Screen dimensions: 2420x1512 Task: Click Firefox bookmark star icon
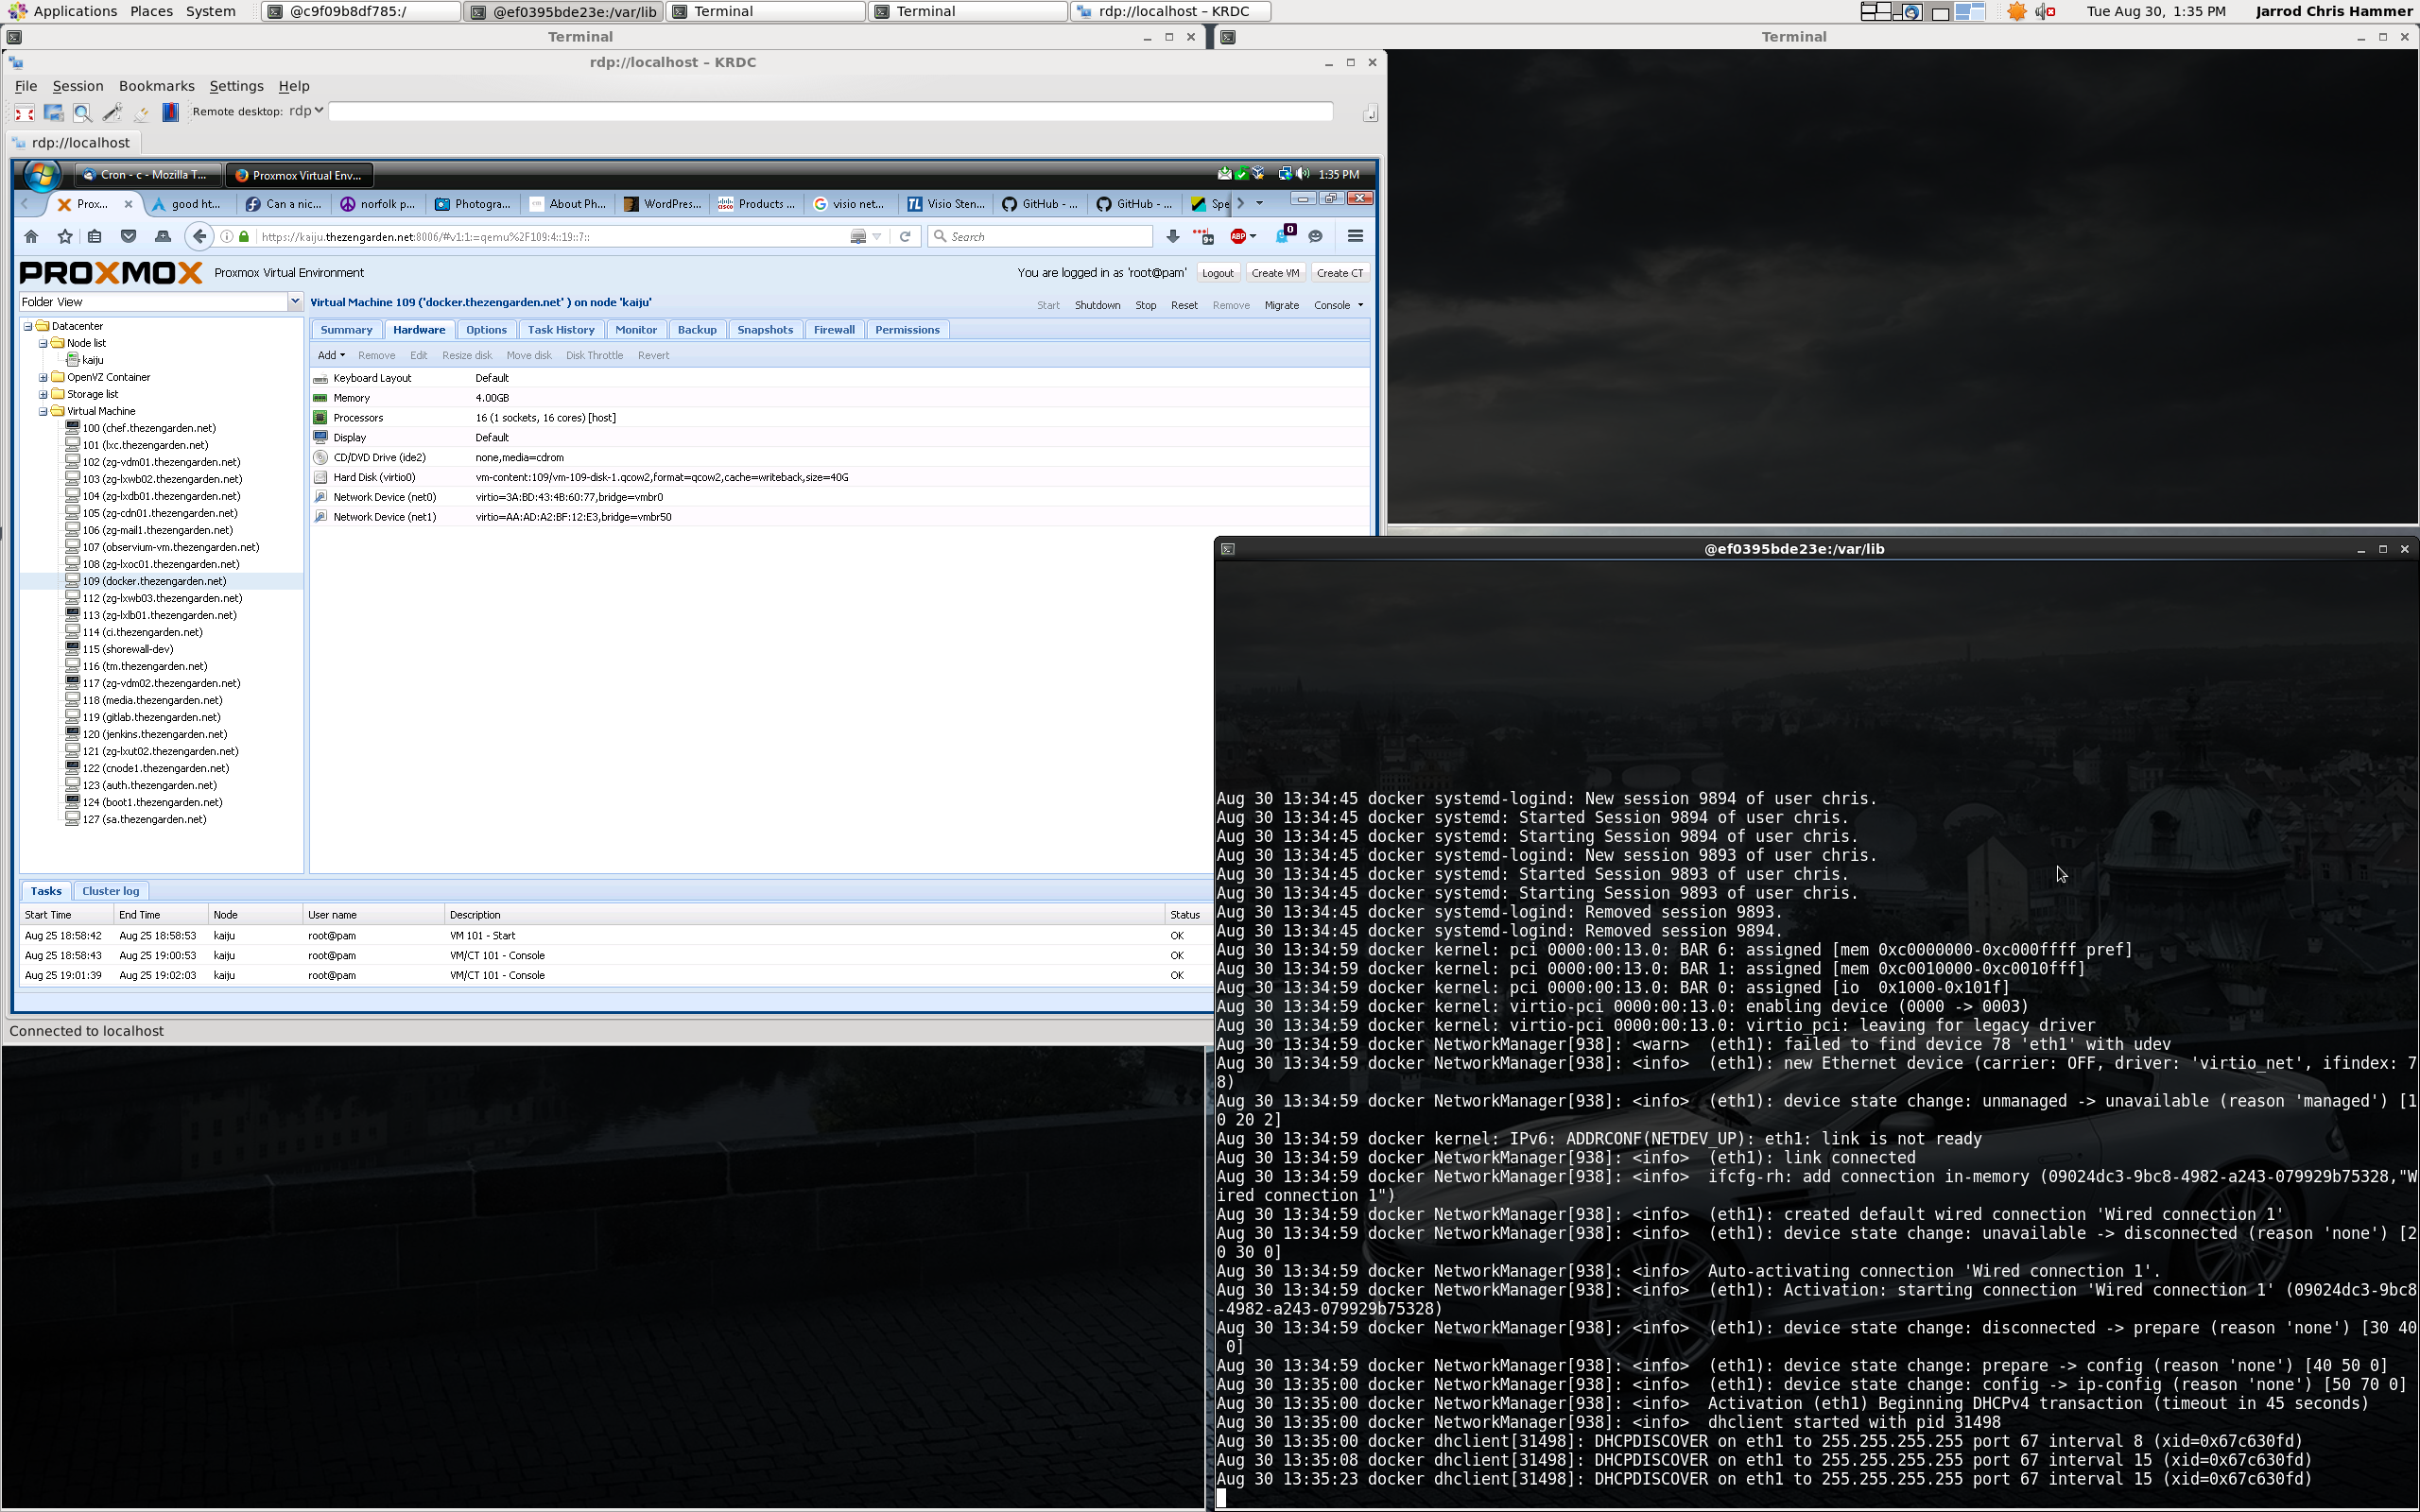[x=65, y=237]
